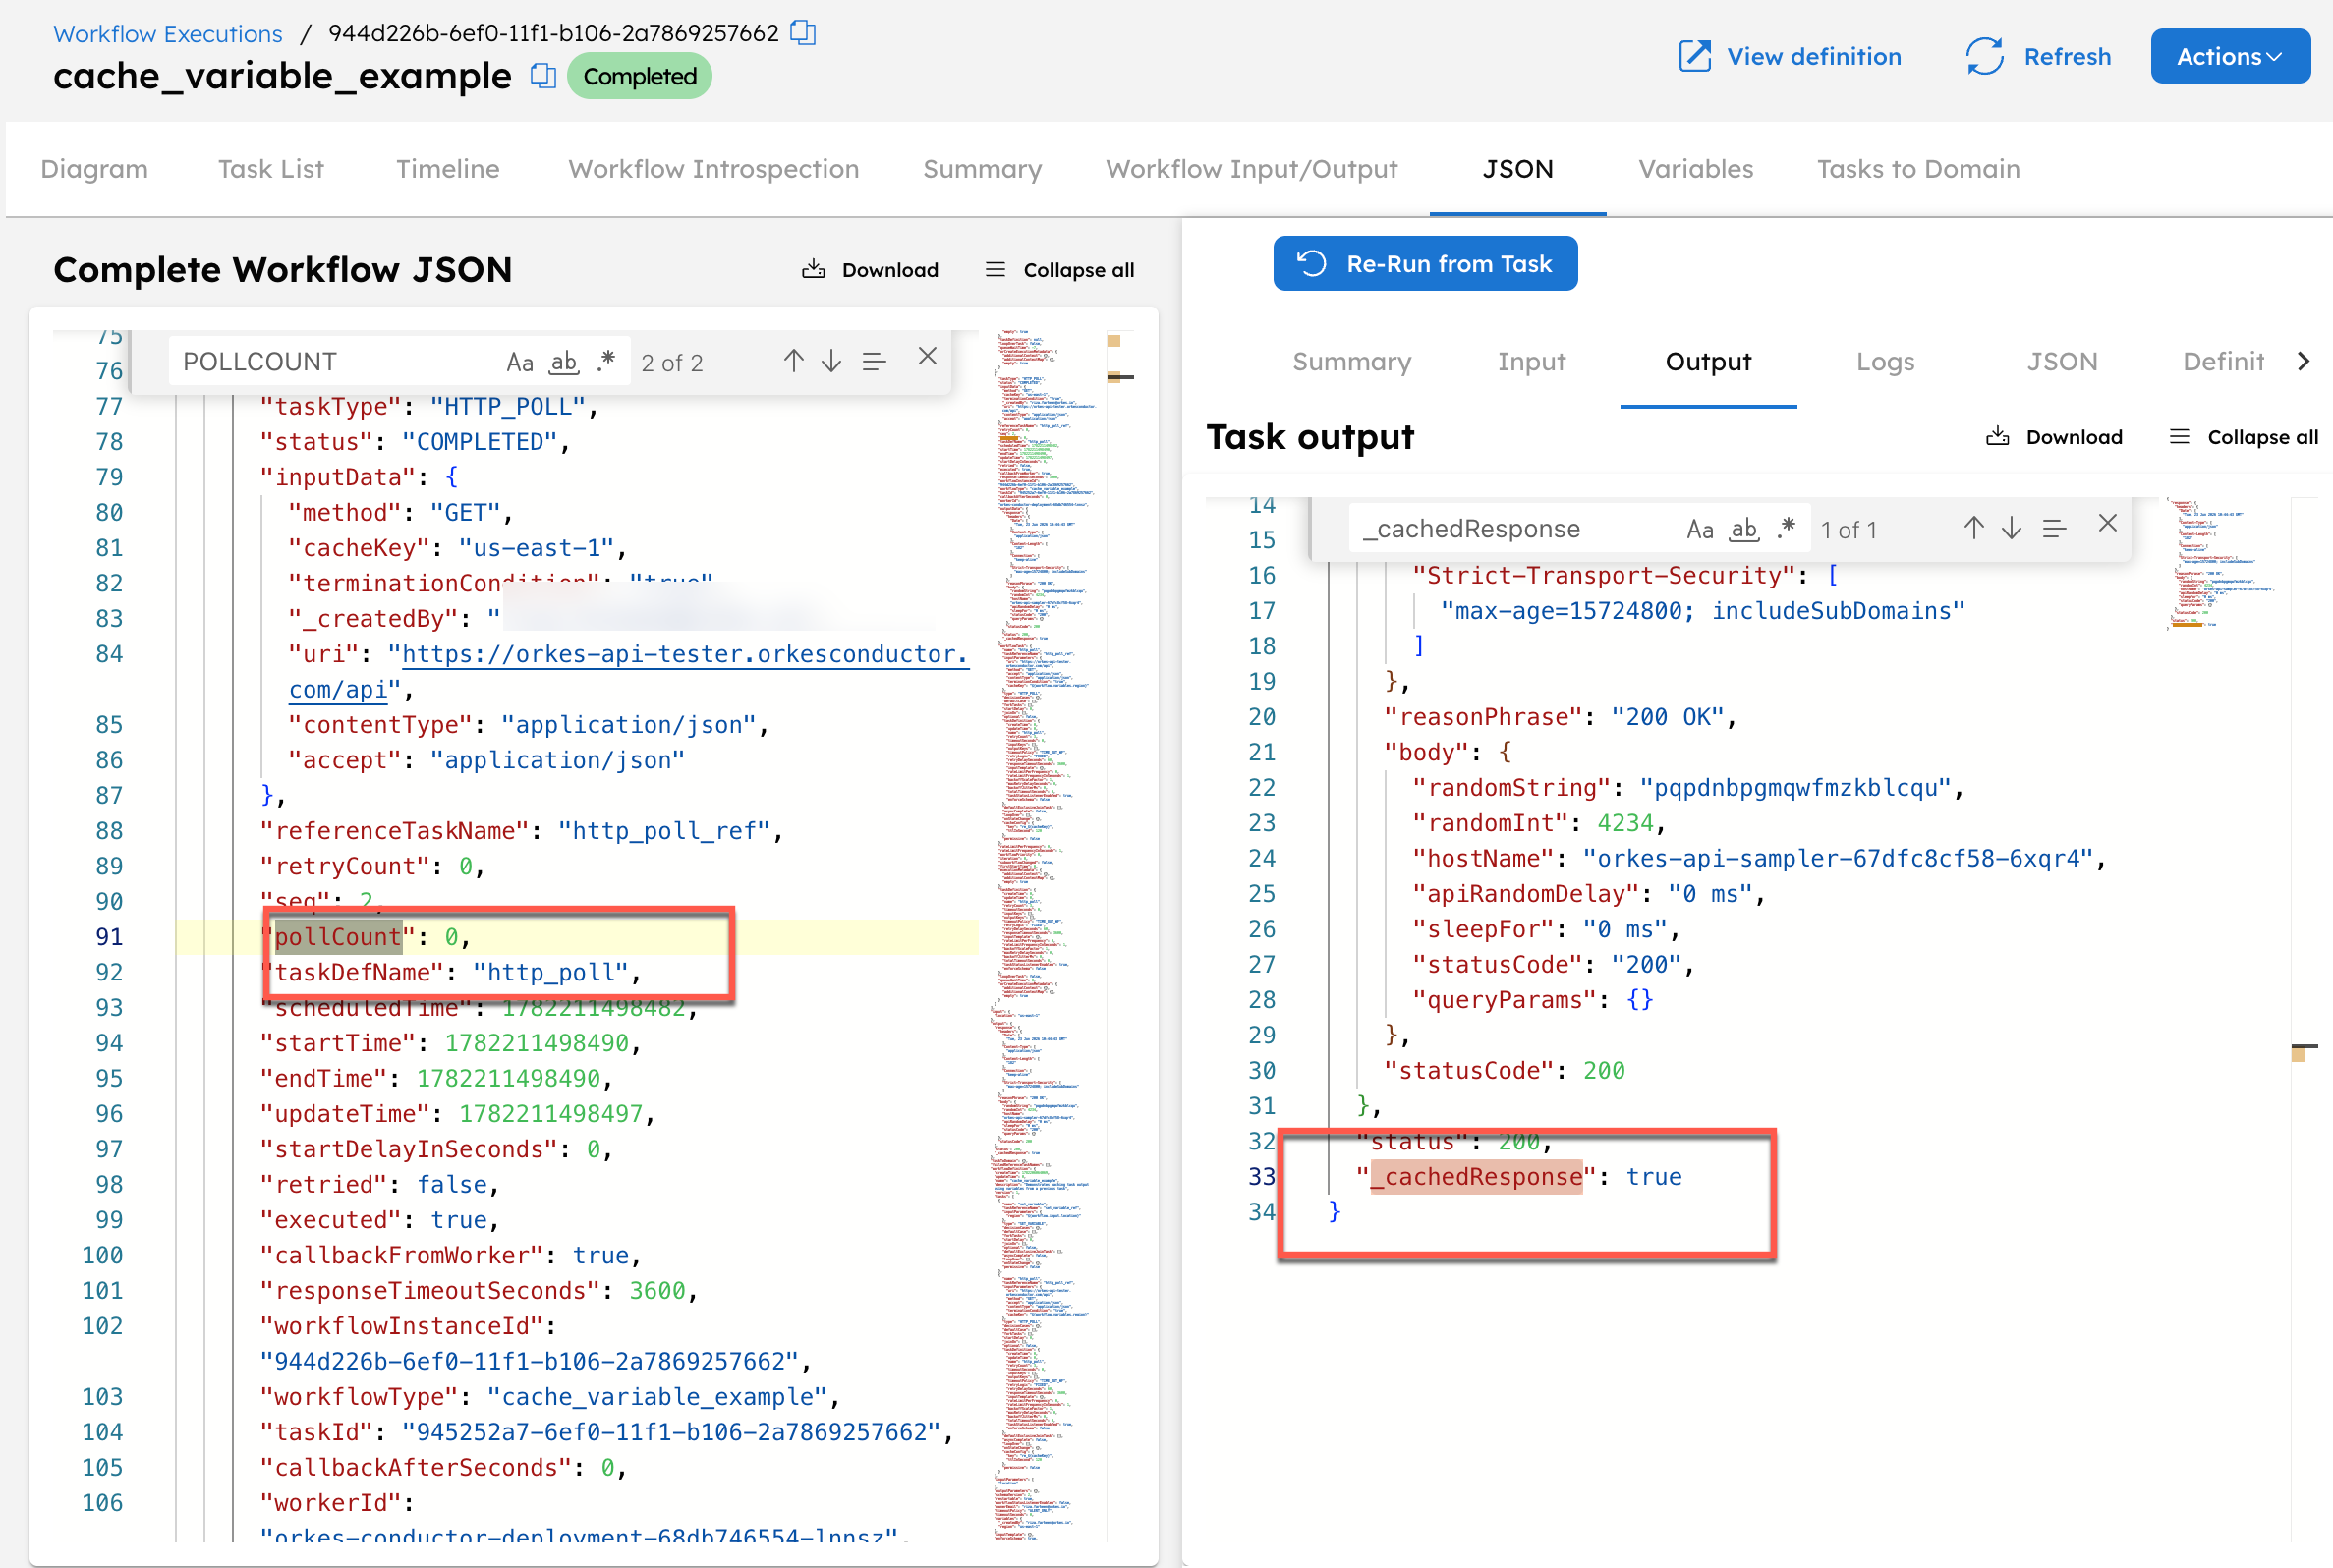Copy the cache_variable_example workflow name

543,76
